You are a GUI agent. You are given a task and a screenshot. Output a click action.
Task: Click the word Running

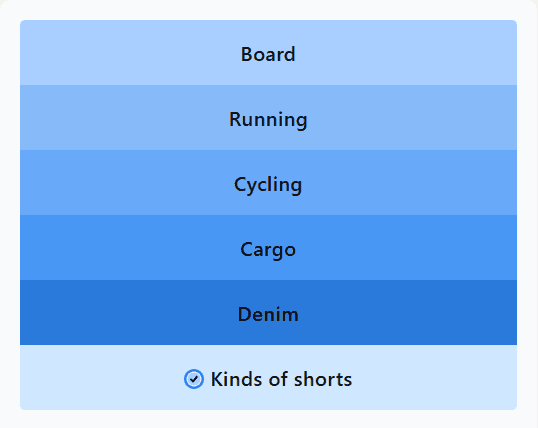click(x=268, y=120)
